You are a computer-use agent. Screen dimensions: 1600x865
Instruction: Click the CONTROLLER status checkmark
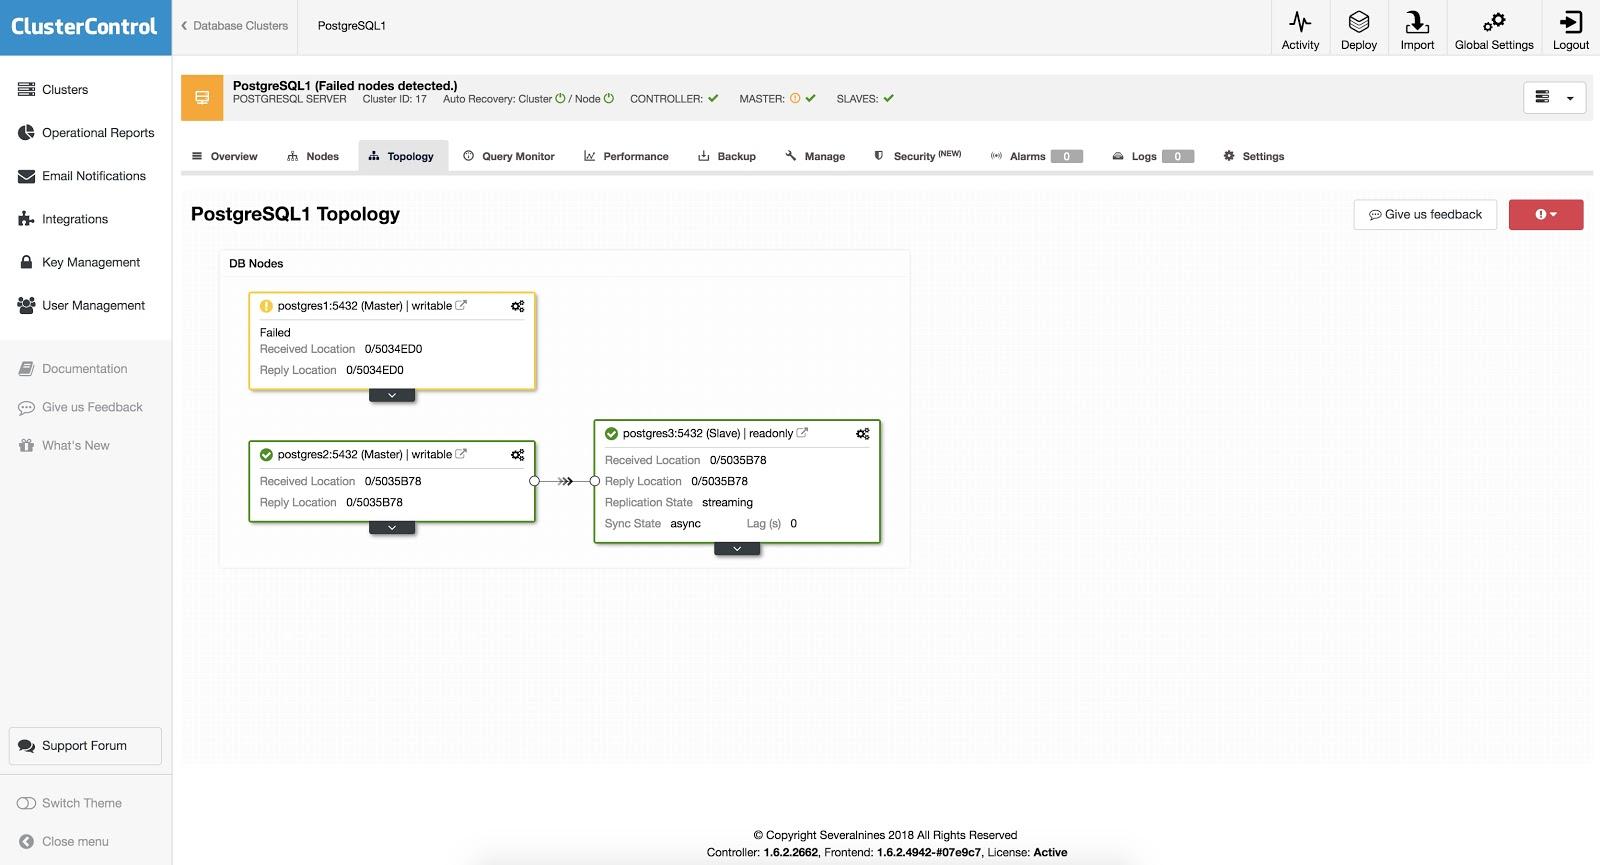click(713, 99)
